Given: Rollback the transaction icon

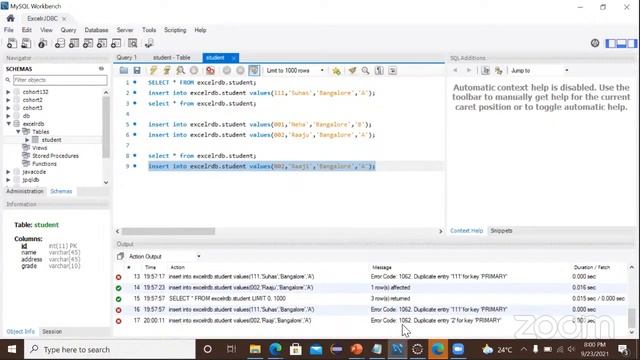Looking at the screenshot, I should coord(240,71).
